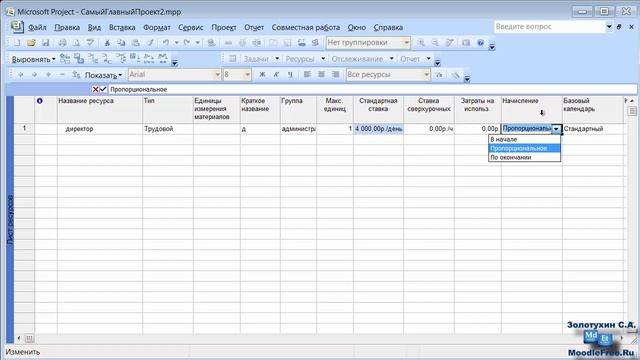Open the Нет группировки grouping dropdown
This screenshot has width=640, height=360.
pos(407,42)
